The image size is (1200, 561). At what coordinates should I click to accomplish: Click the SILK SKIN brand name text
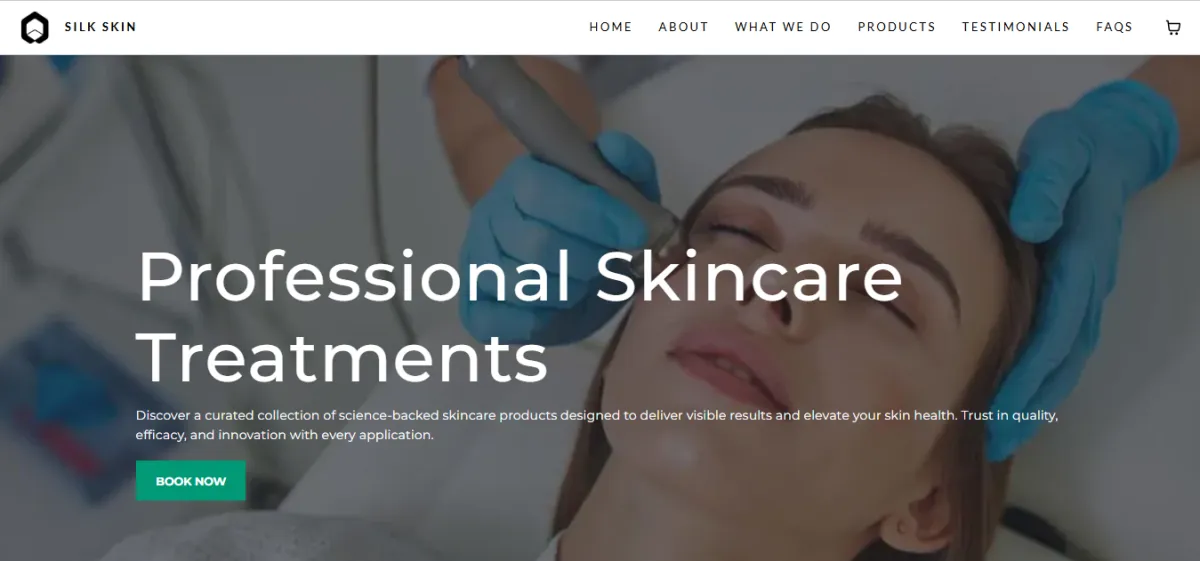(100, 27)
